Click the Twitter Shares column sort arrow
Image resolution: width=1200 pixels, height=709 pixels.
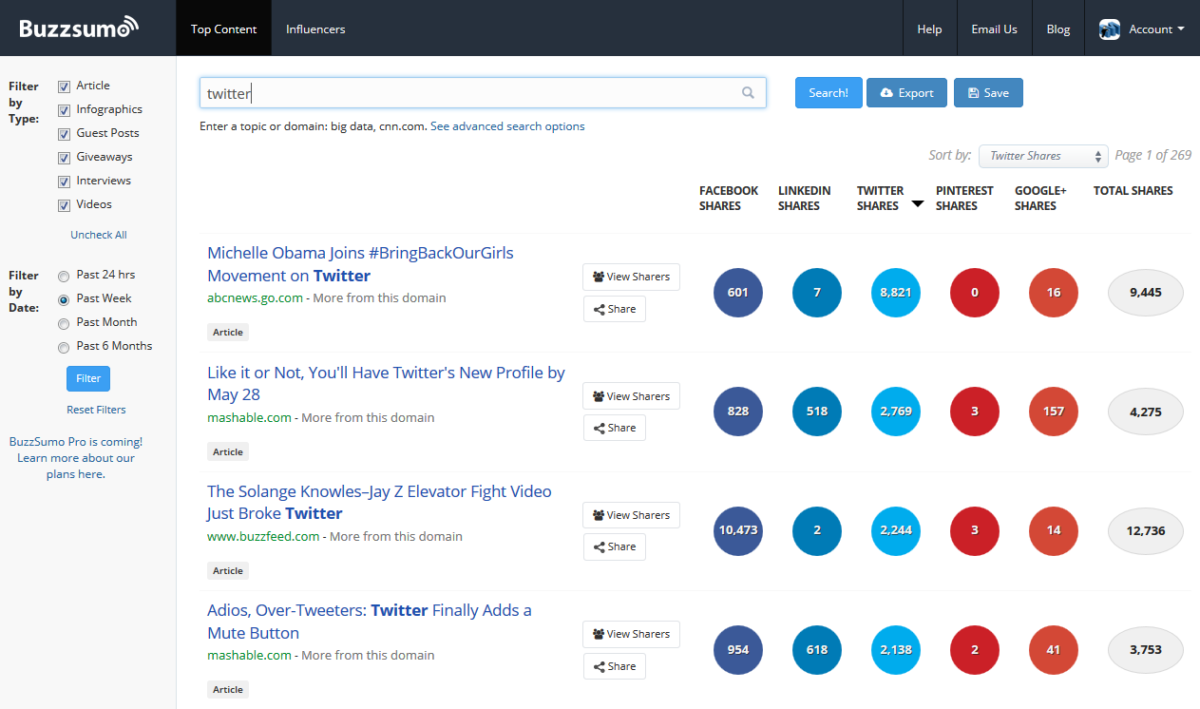tap(917, 204)
